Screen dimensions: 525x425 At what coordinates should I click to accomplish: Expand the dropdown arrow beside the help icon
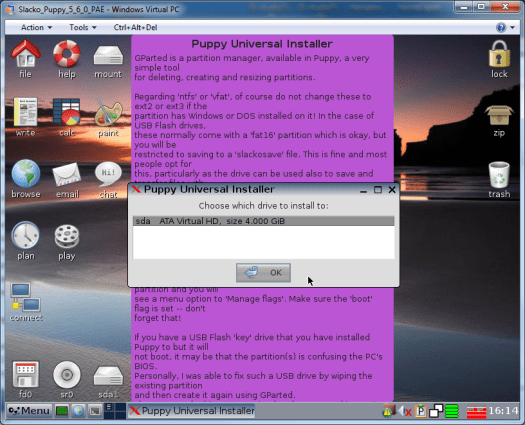coord(513,28)
